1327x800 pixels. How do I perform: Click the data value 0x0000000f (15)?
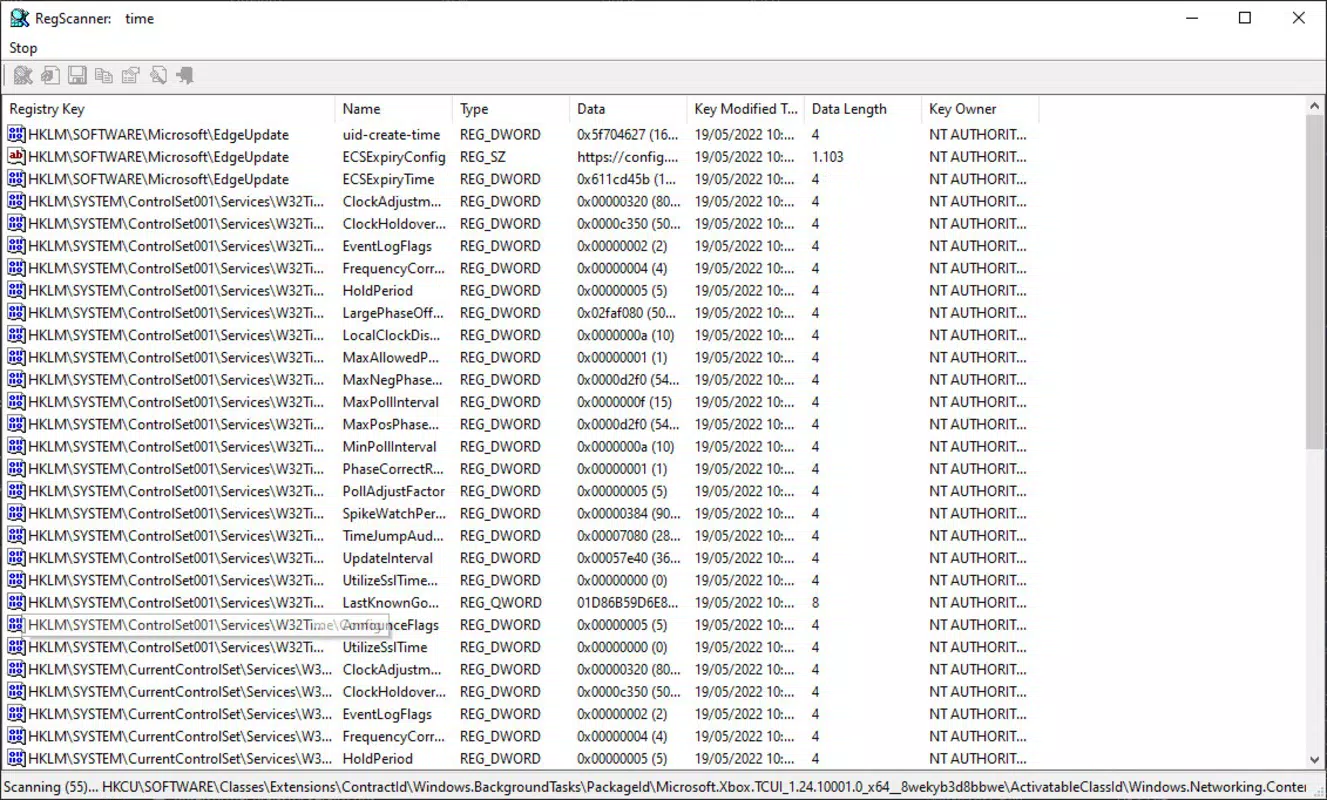click(x=624, y=402)
